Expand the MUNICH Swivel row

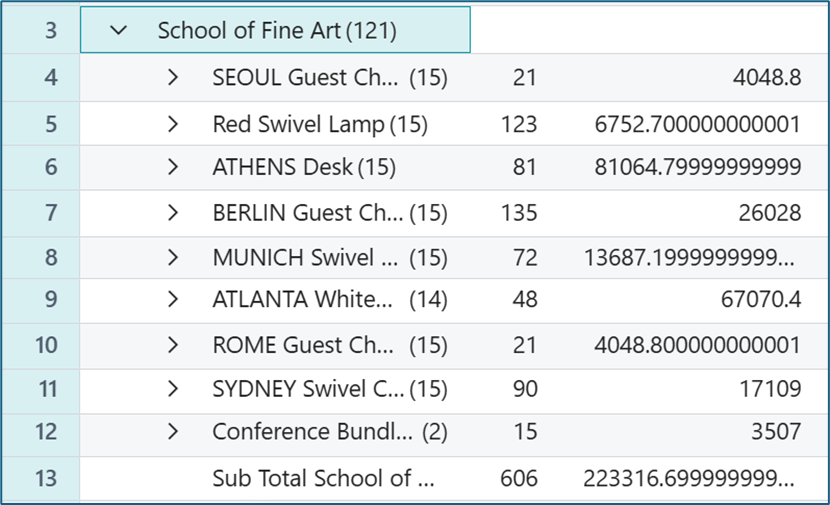click(x=173, y=258)
